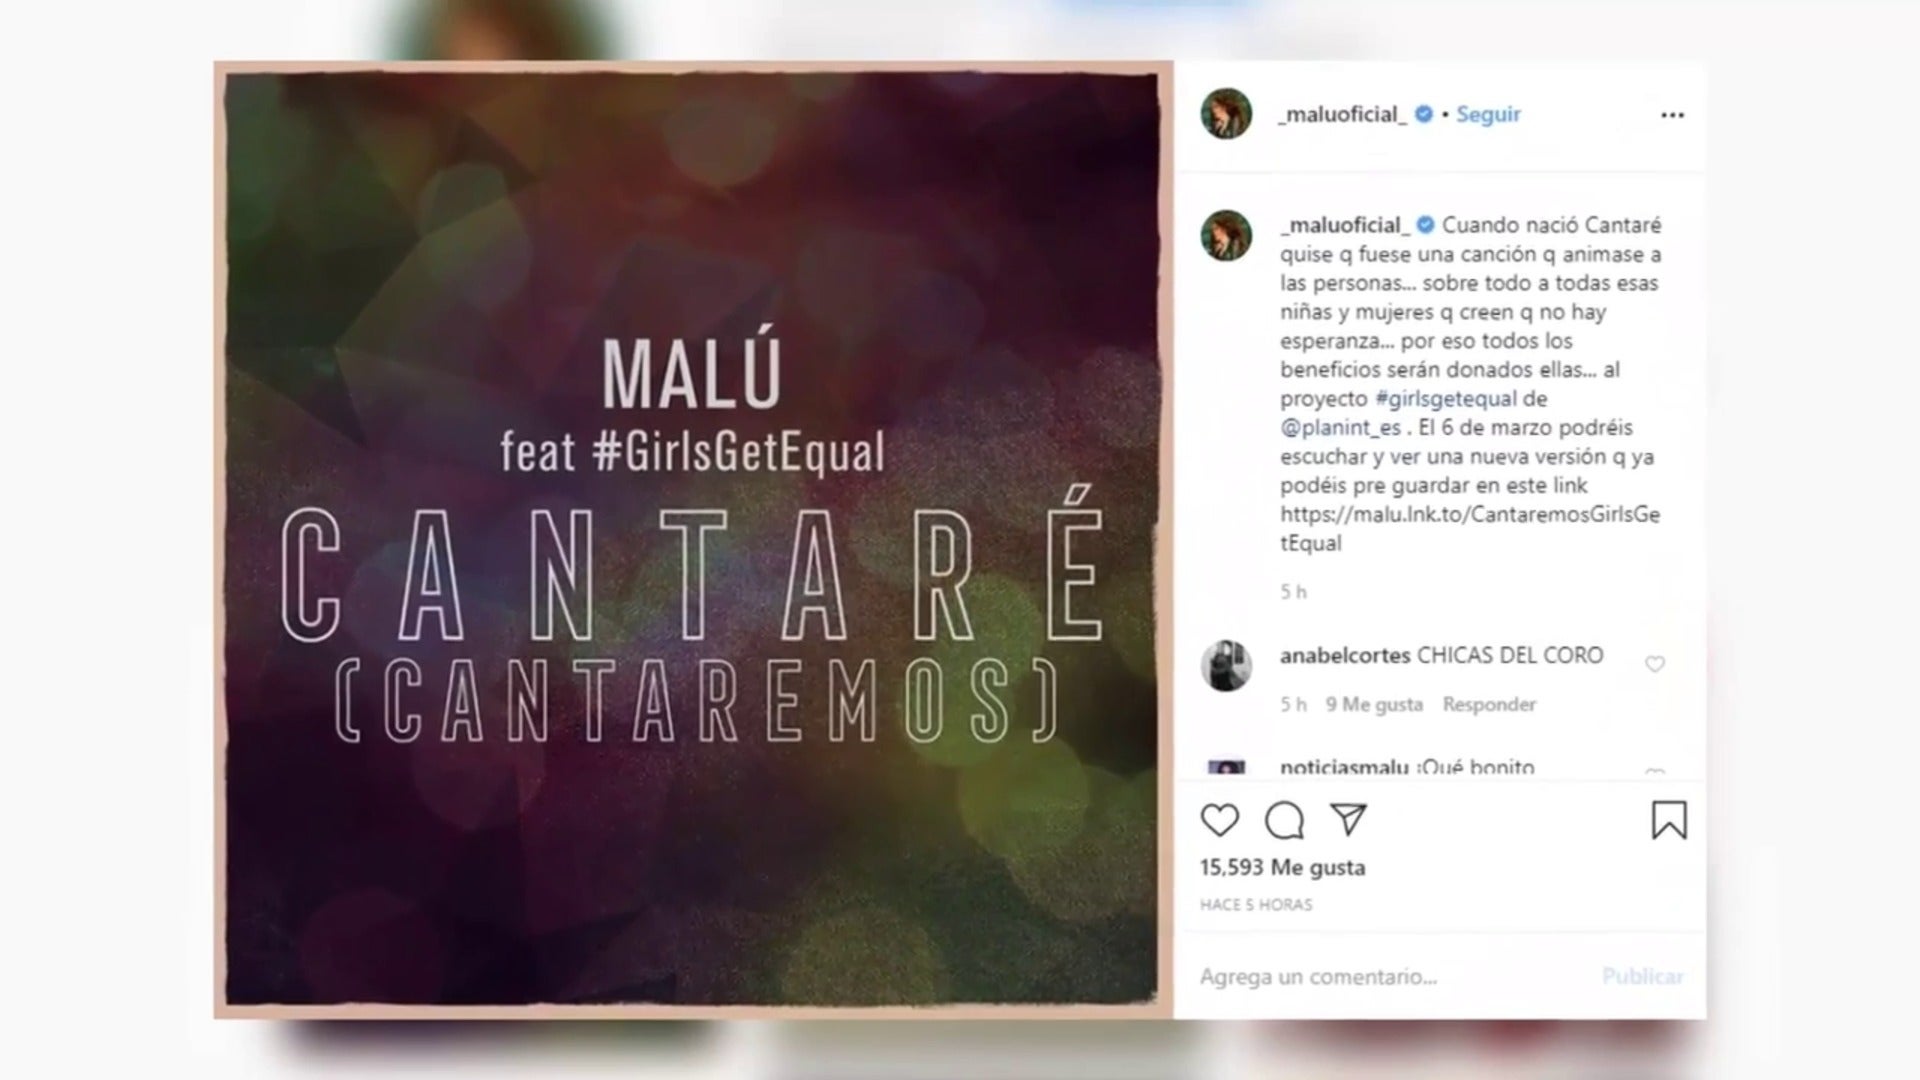Open the Cantaré album cover image
1920x1080 pixels.
tap(693, 540)
